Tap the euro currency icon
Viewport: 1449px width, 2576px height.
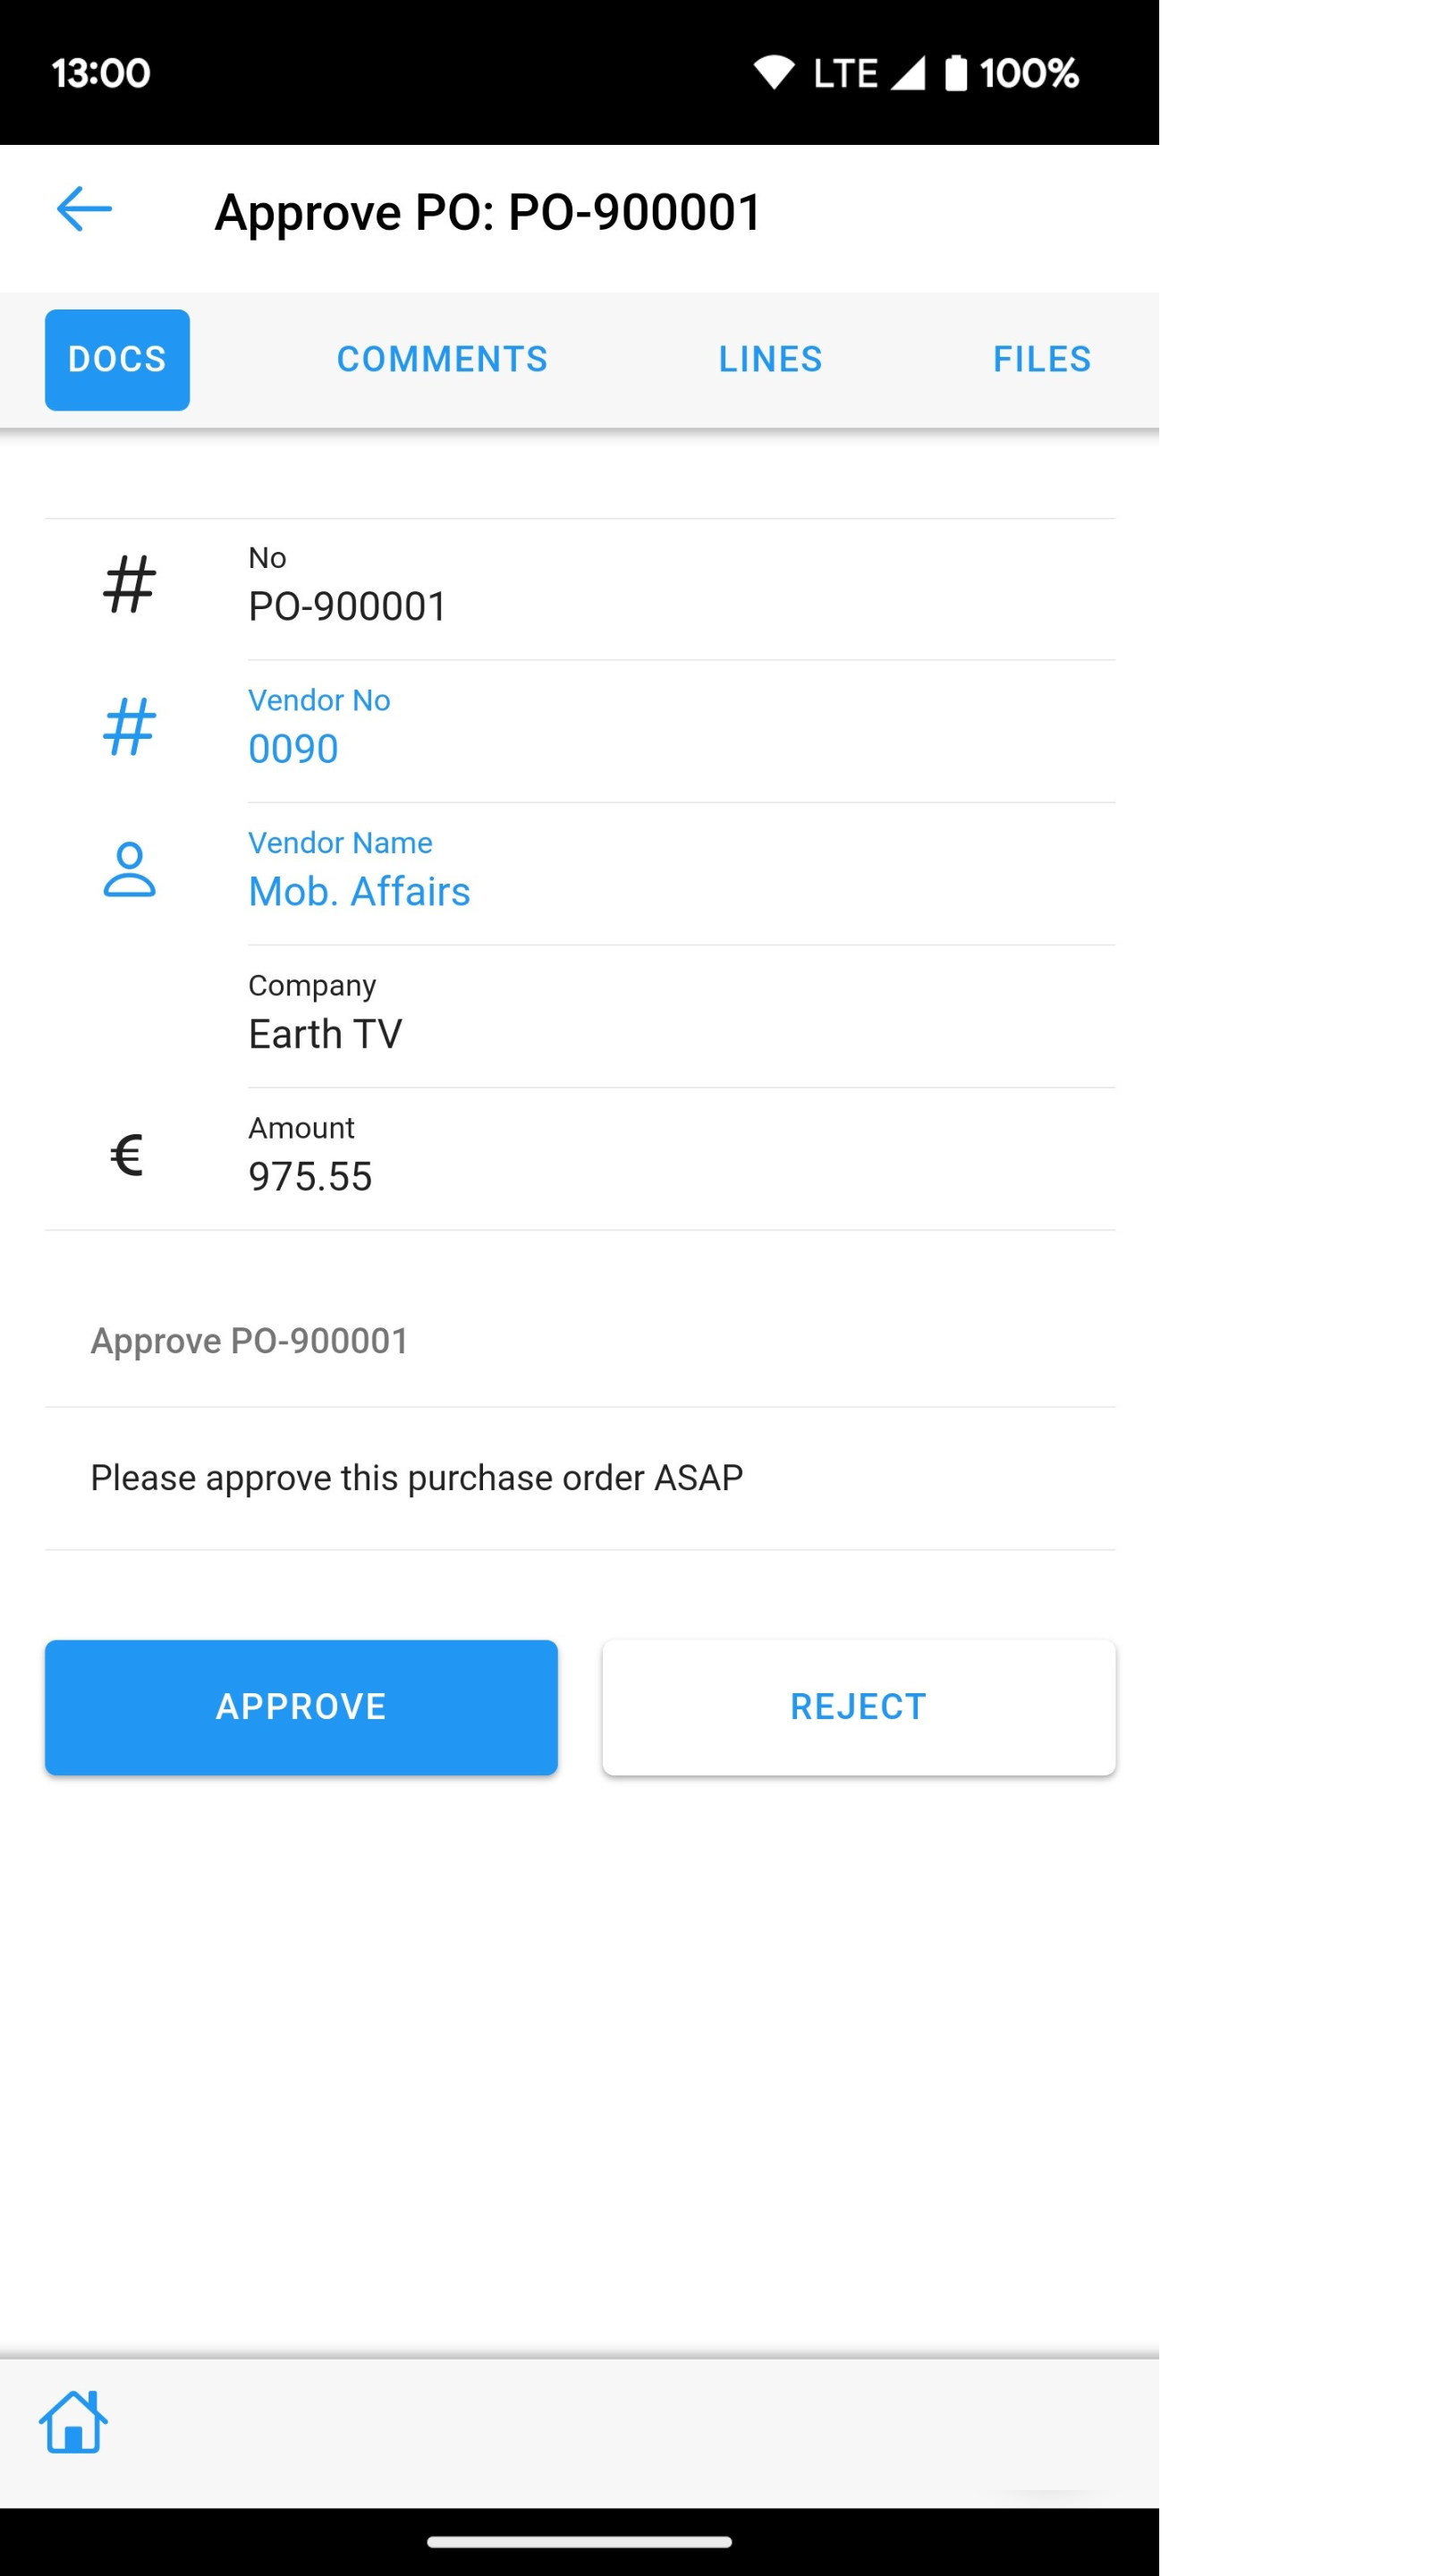tap(127, 1155)
